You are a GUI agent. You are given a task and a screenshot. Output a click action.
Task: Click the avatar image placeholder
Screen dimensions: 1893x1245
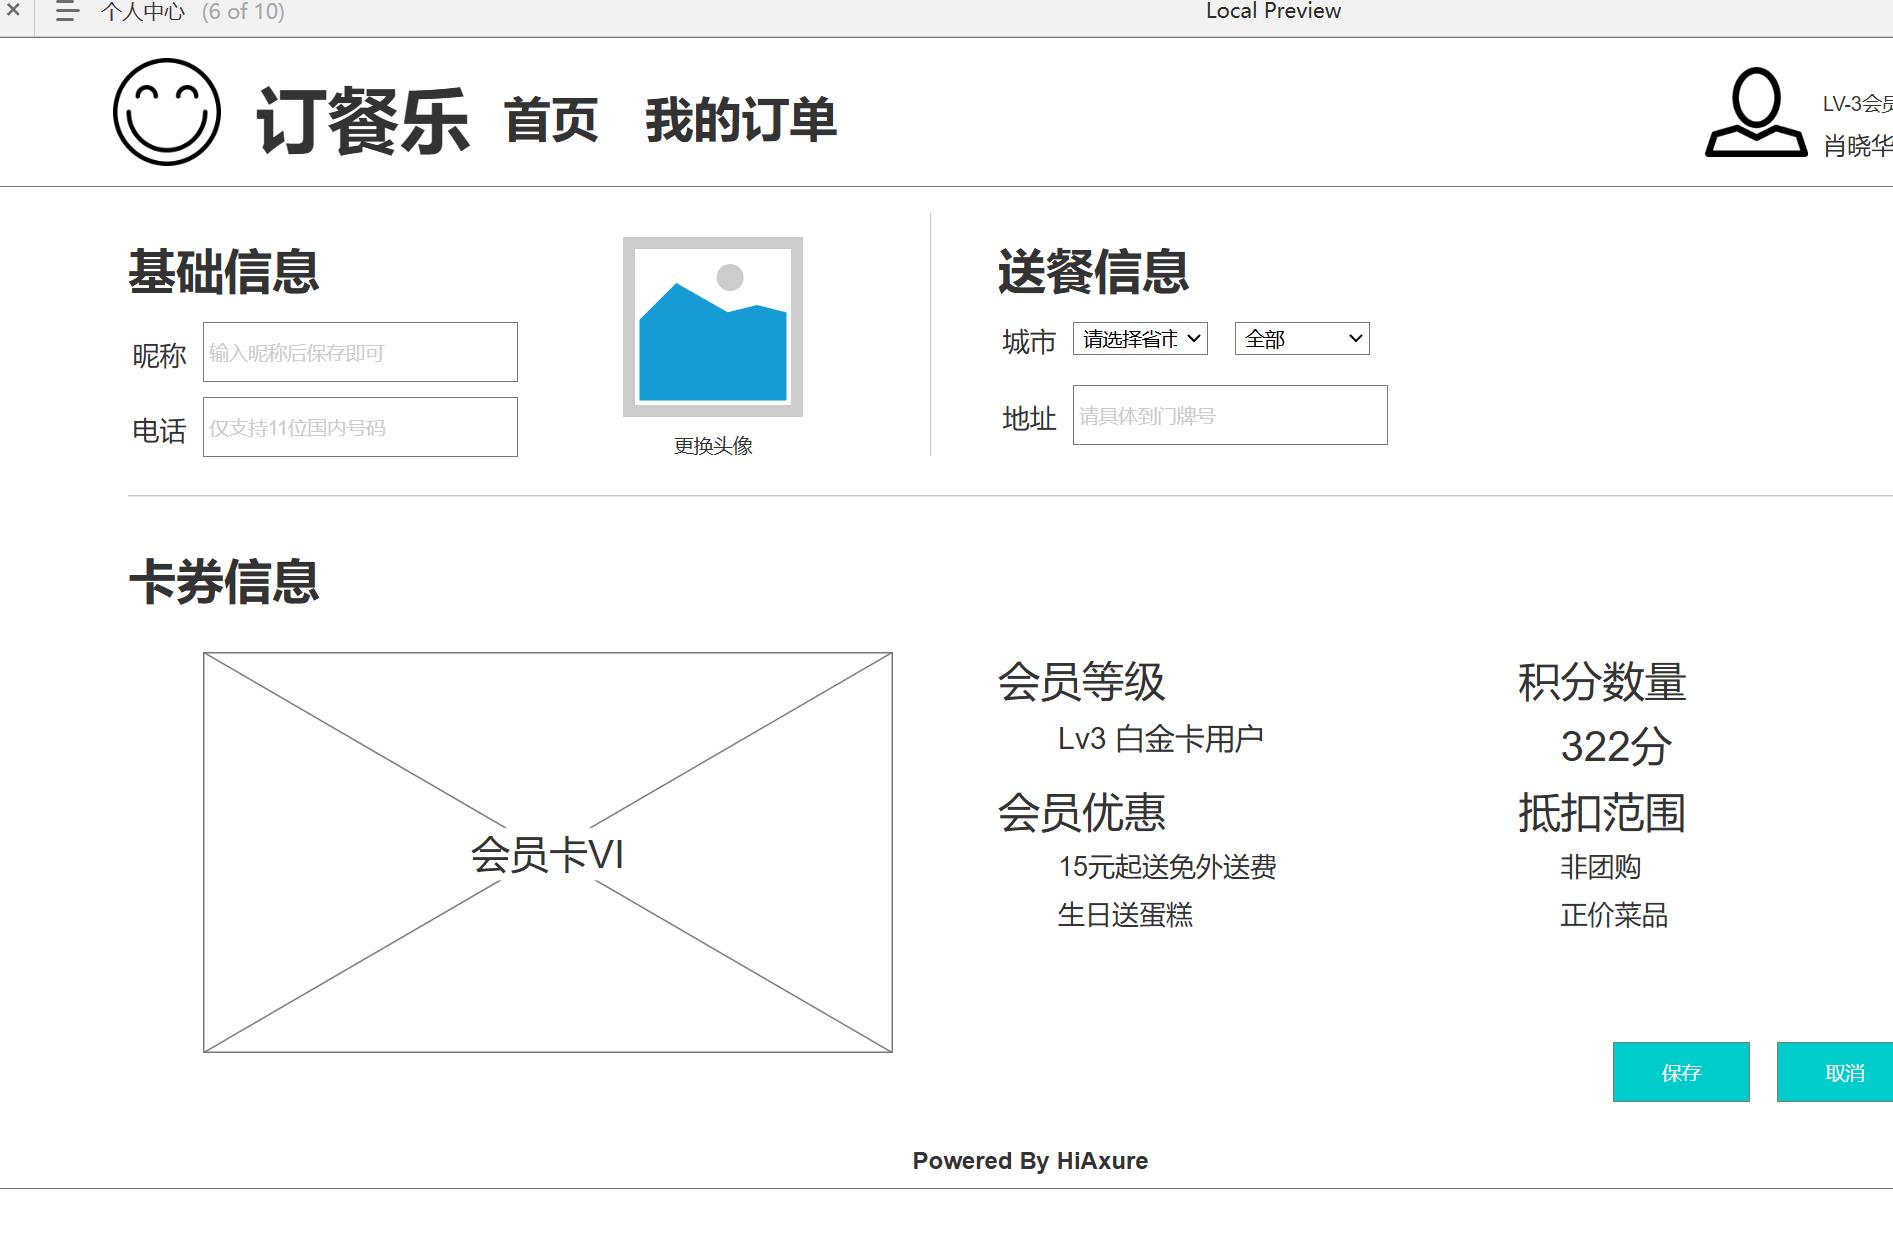click(x=713, y=326)
